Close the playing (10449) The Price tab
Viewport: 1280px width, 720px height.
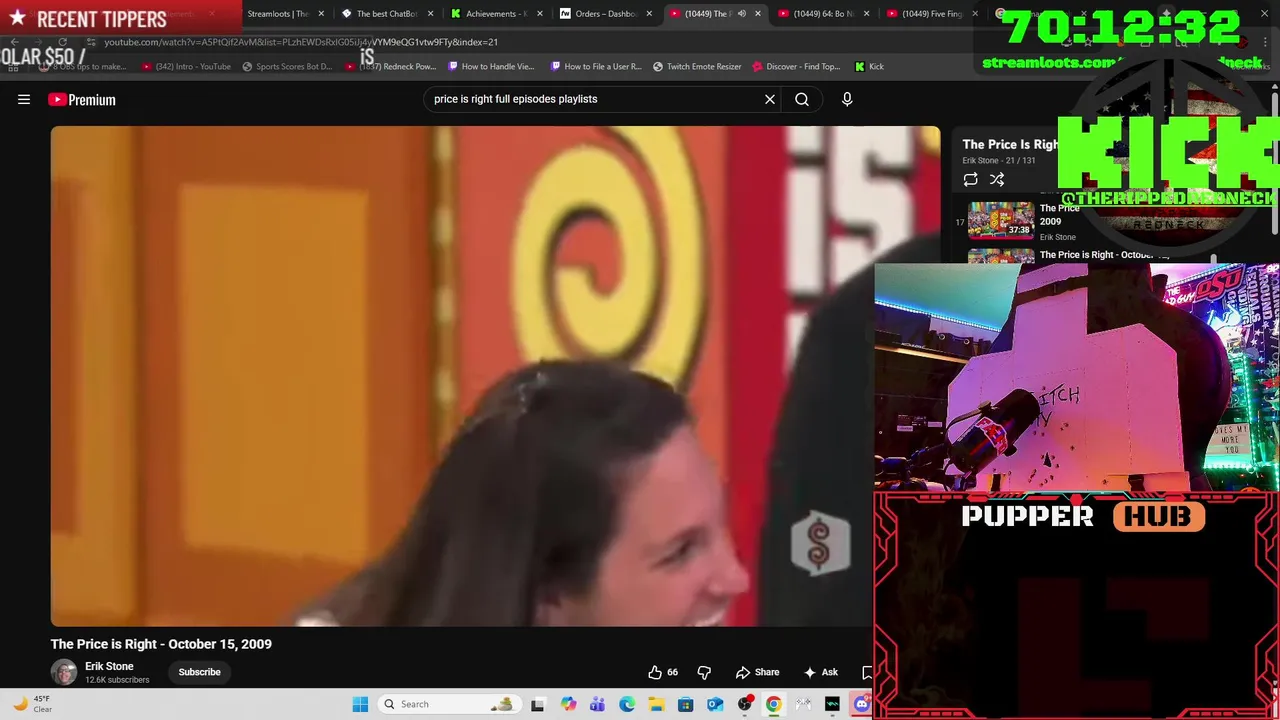pyautogui.click(x=757, y=14)
